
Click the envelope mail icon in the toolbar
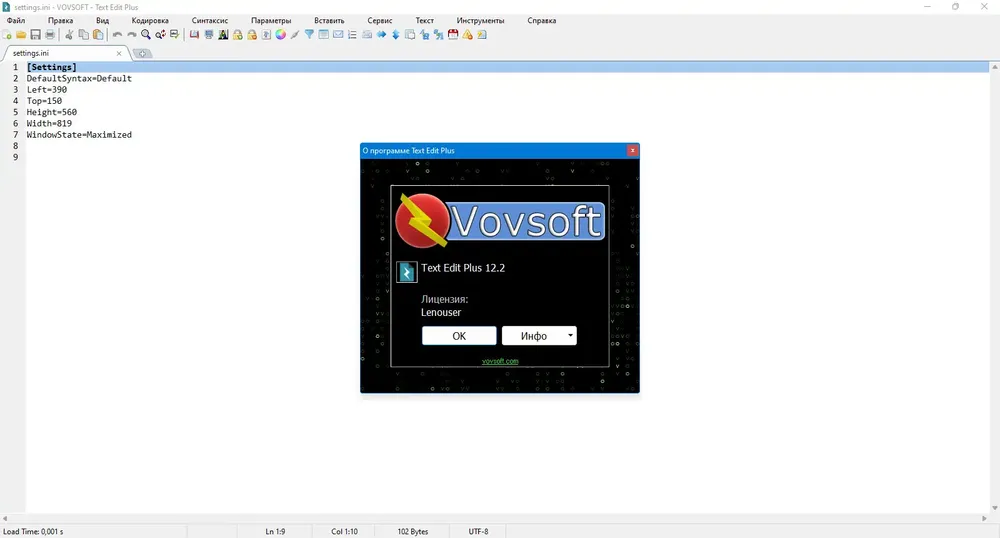pos(338,34)
